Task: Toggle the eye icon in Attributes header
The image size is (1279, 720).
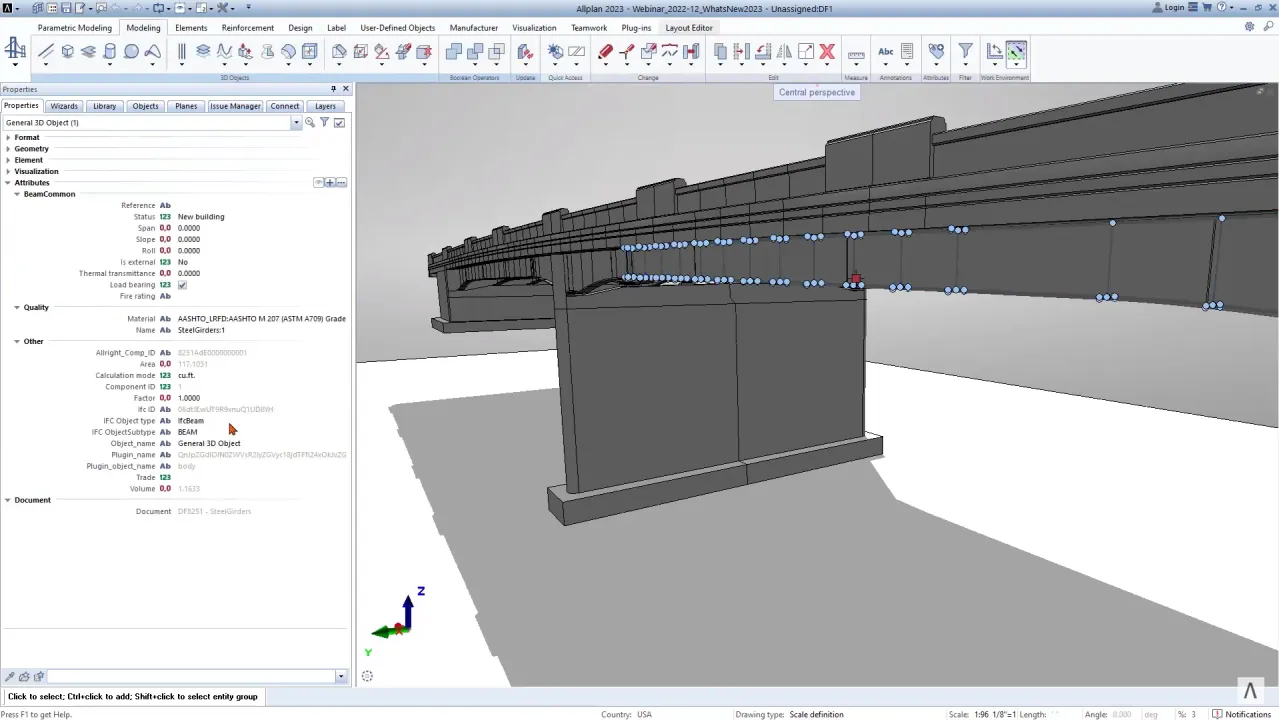Action: 319,183
